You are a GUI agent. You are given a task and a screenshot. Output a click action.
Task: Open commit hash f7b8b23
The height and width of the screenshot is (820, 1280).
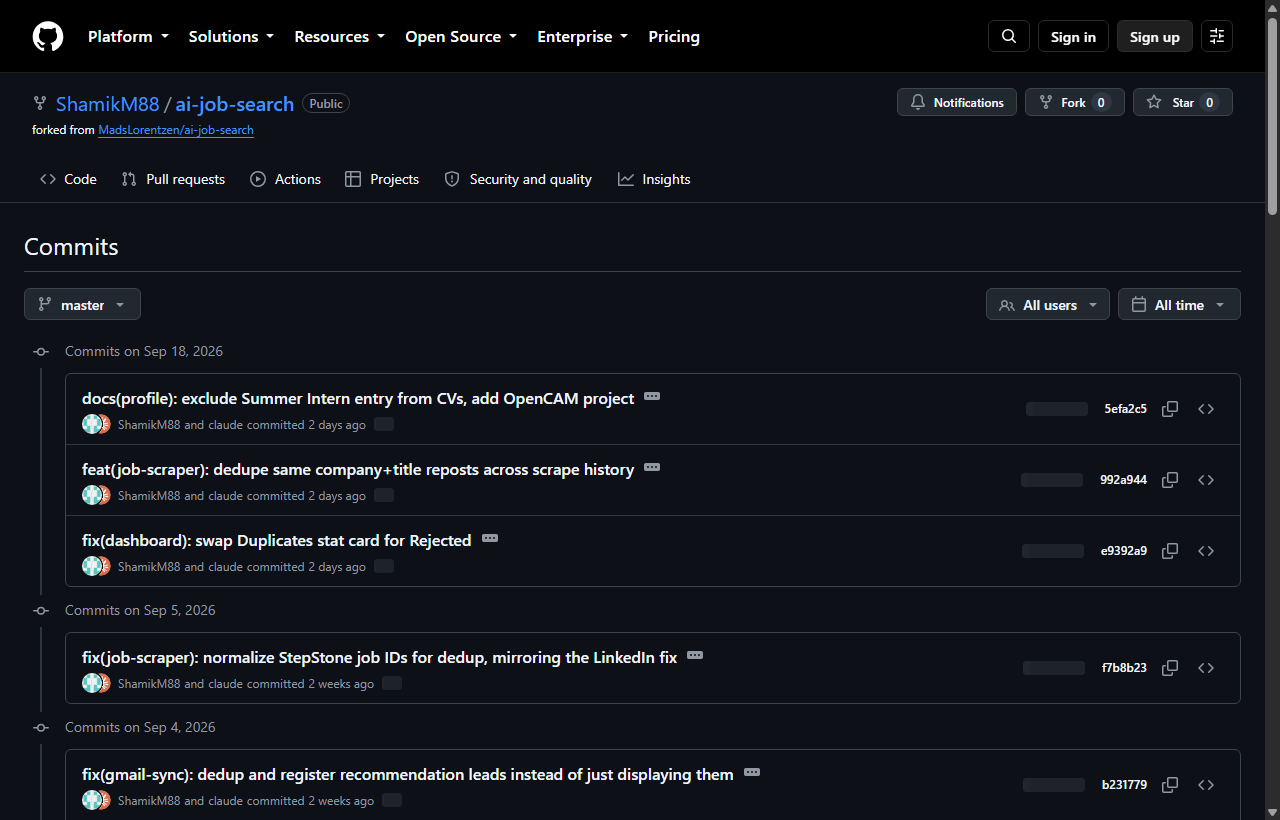(1124, 668)
